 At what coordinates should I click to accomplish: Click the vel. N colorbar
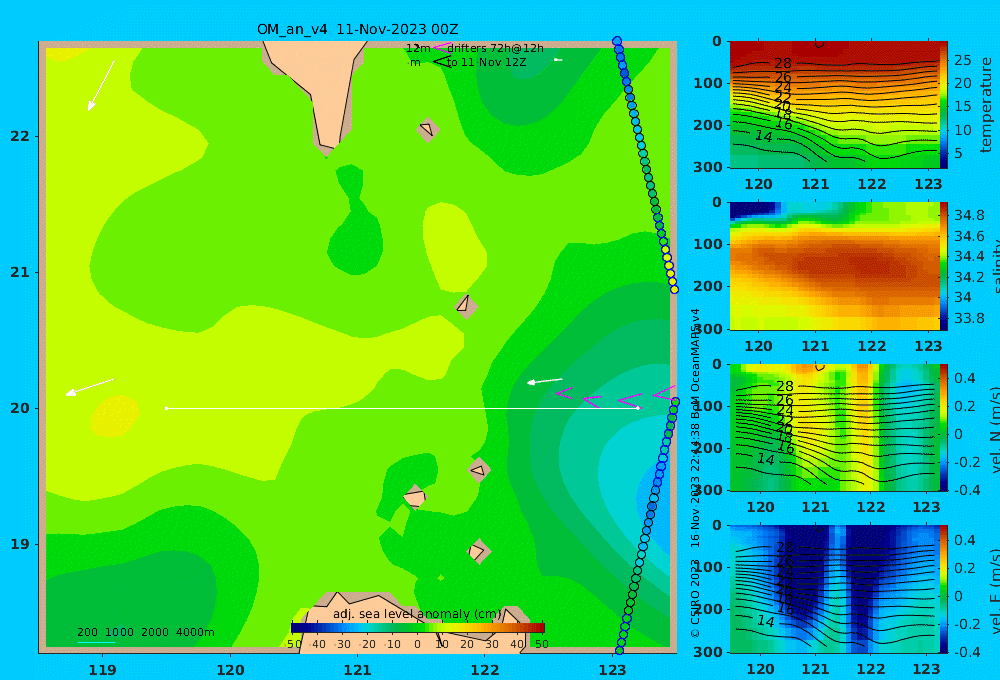point(944,427)
